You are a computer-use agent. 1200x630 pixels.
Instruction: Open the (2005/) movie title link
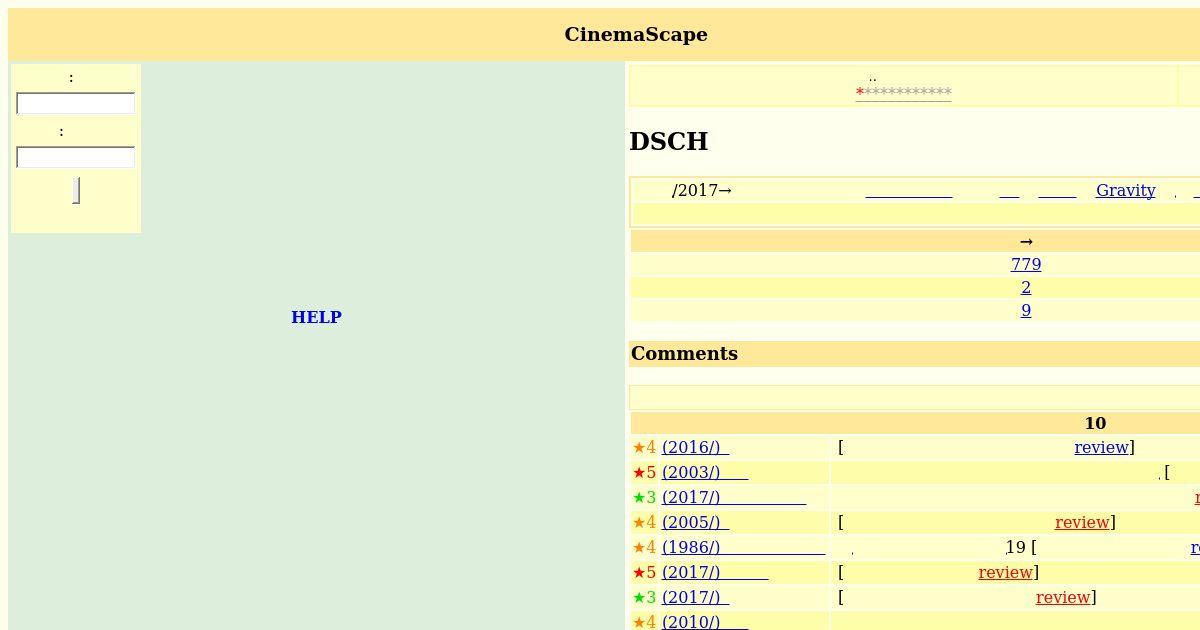click(695, 522)
